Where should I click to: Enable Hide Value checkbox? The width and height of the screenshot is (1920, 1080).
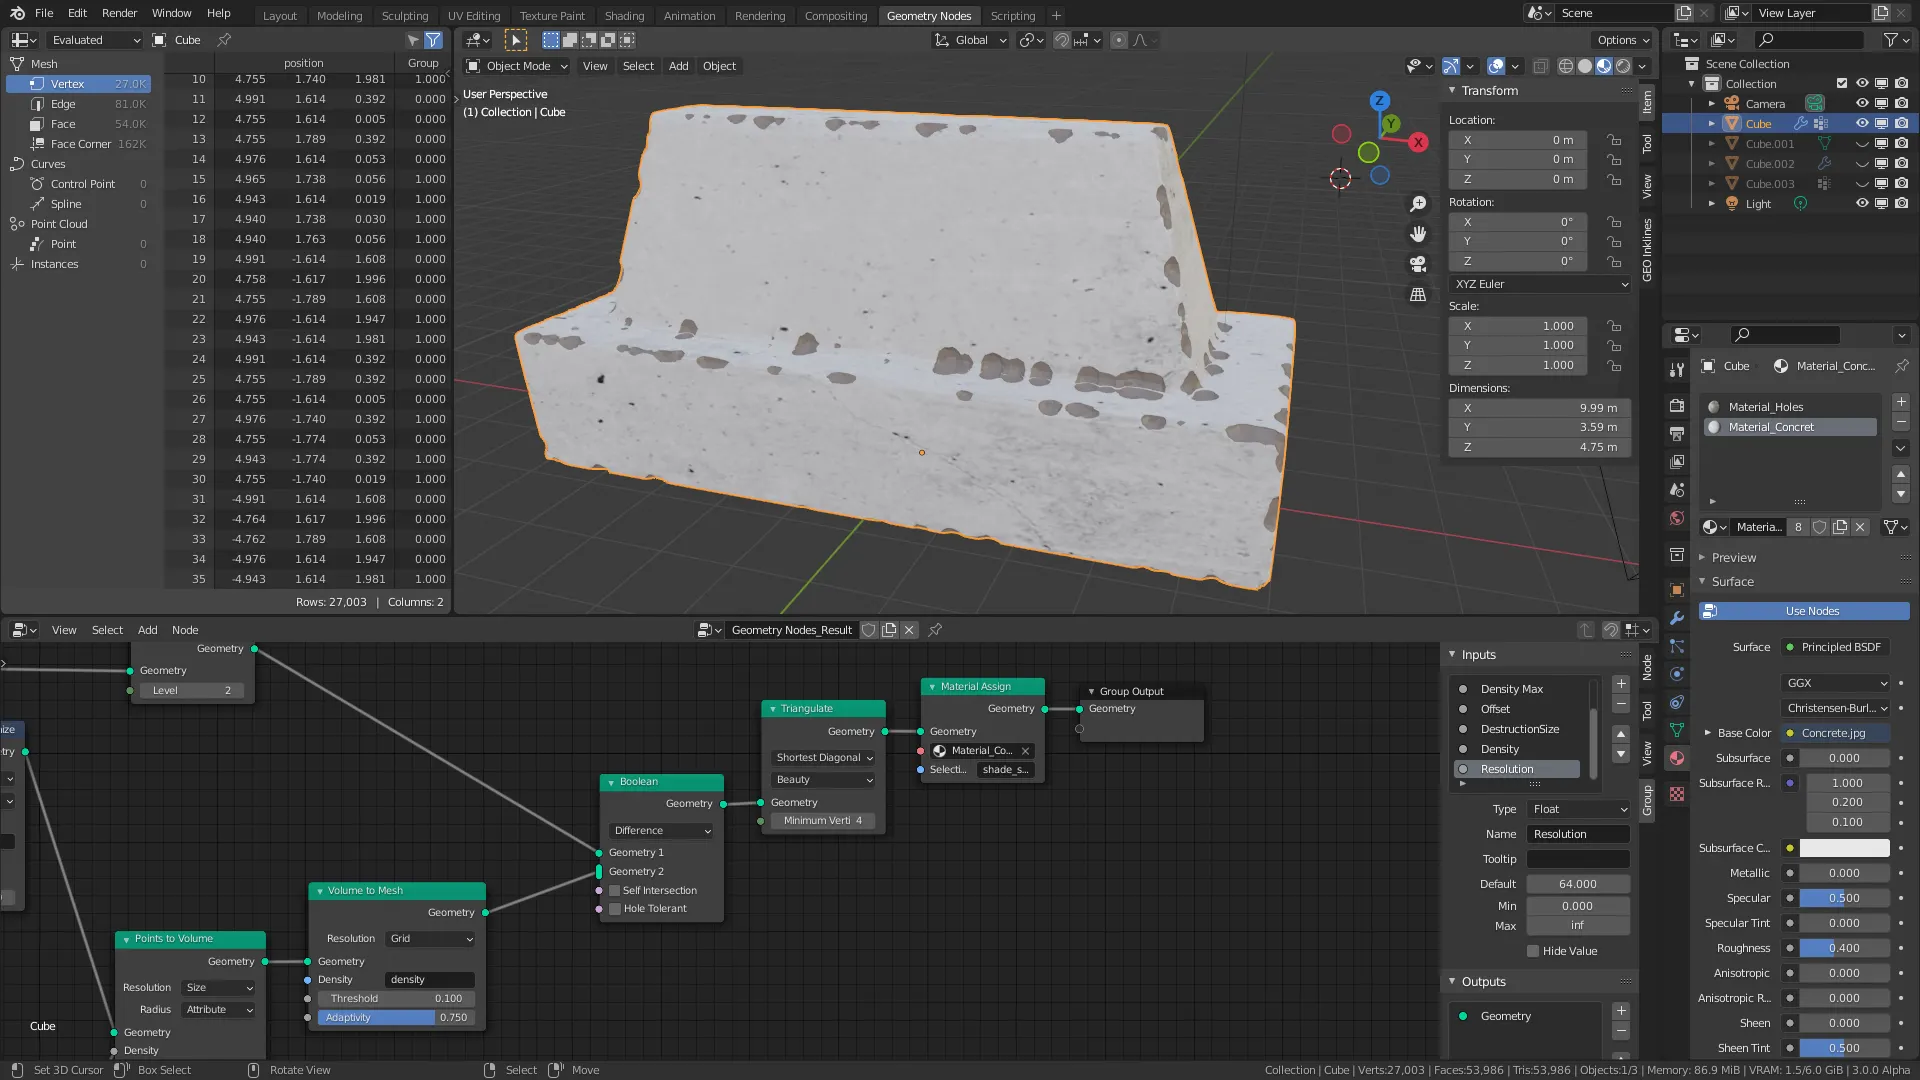(1533, 951)
